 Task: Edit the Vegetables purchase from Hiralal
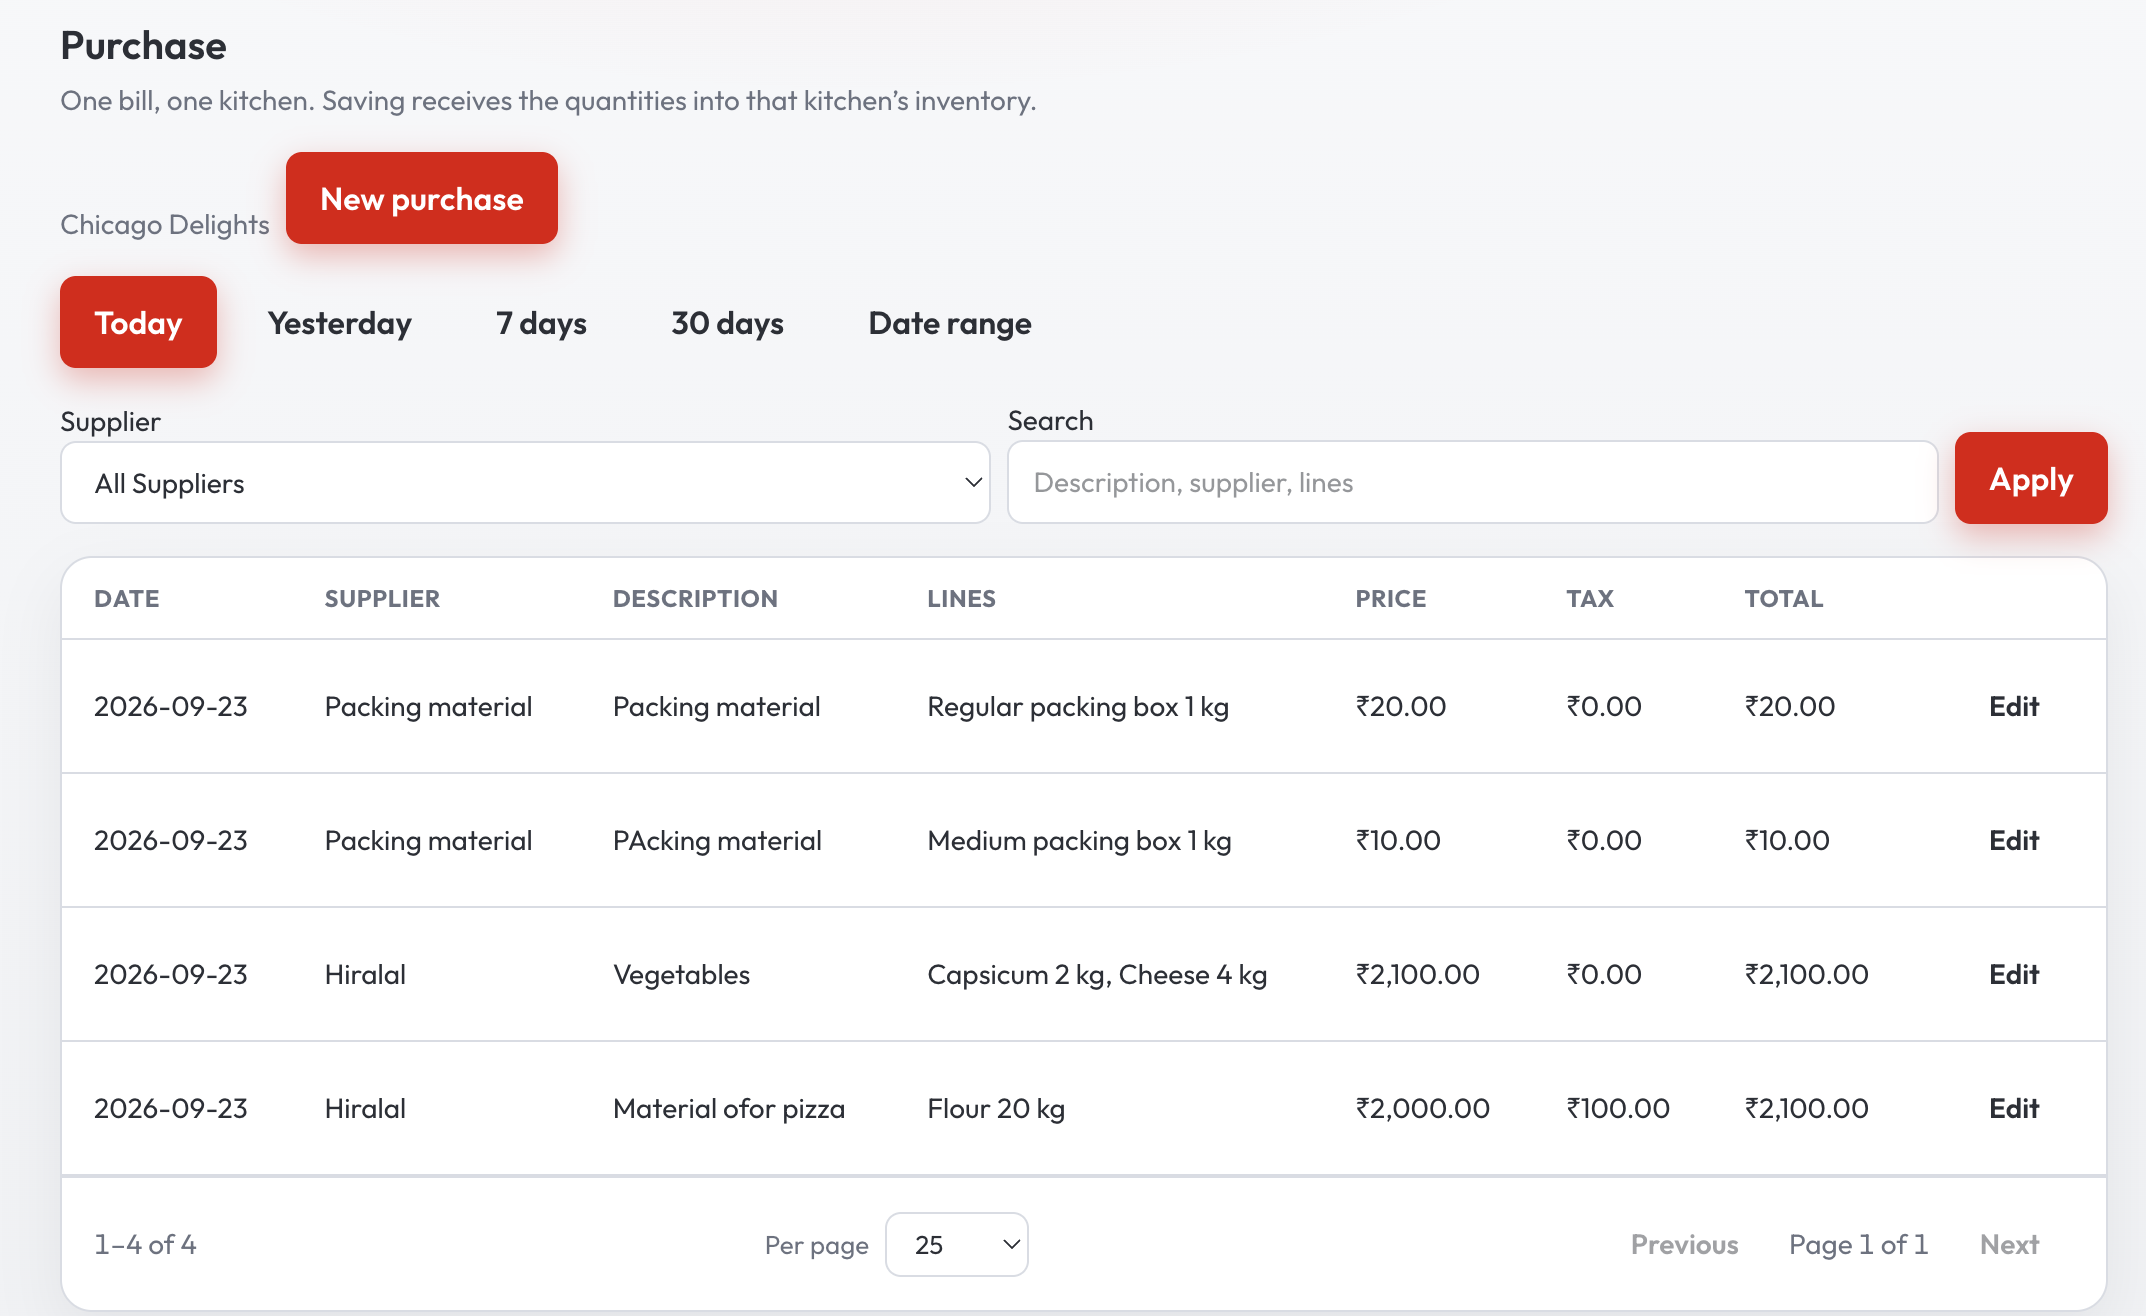point(2013,974)
